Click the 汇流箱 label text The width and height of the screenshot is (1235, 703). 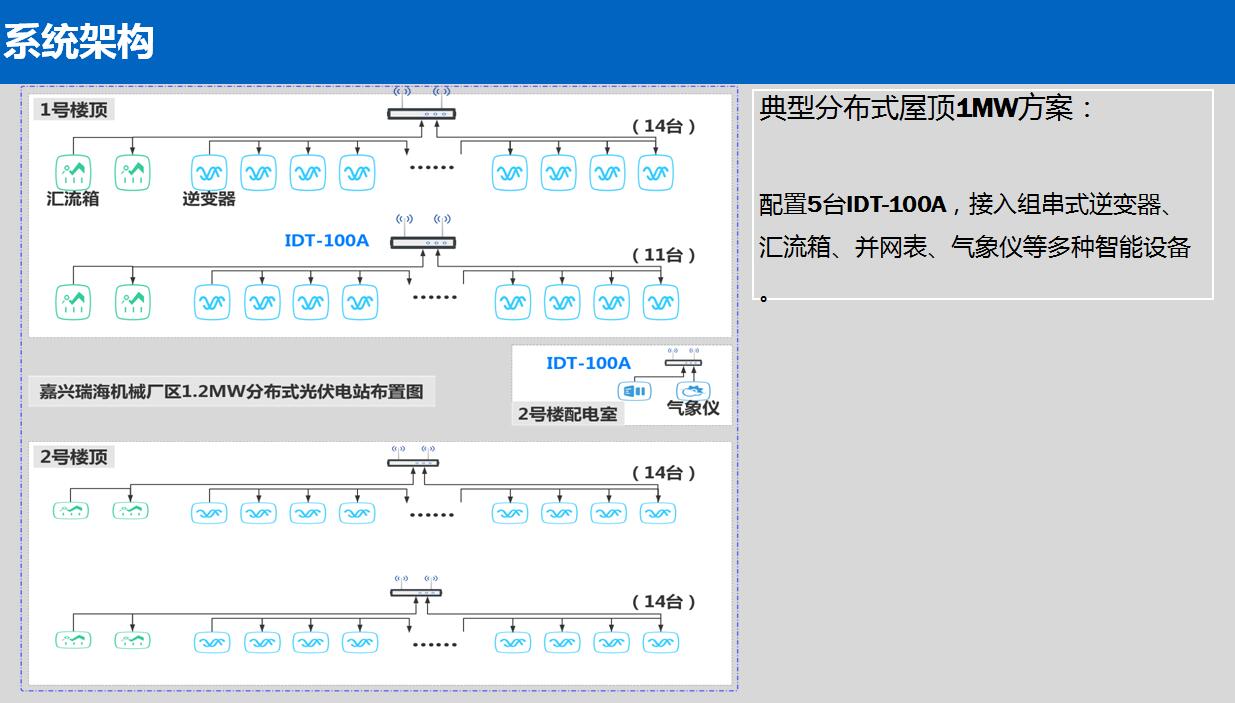pos(73,198)
